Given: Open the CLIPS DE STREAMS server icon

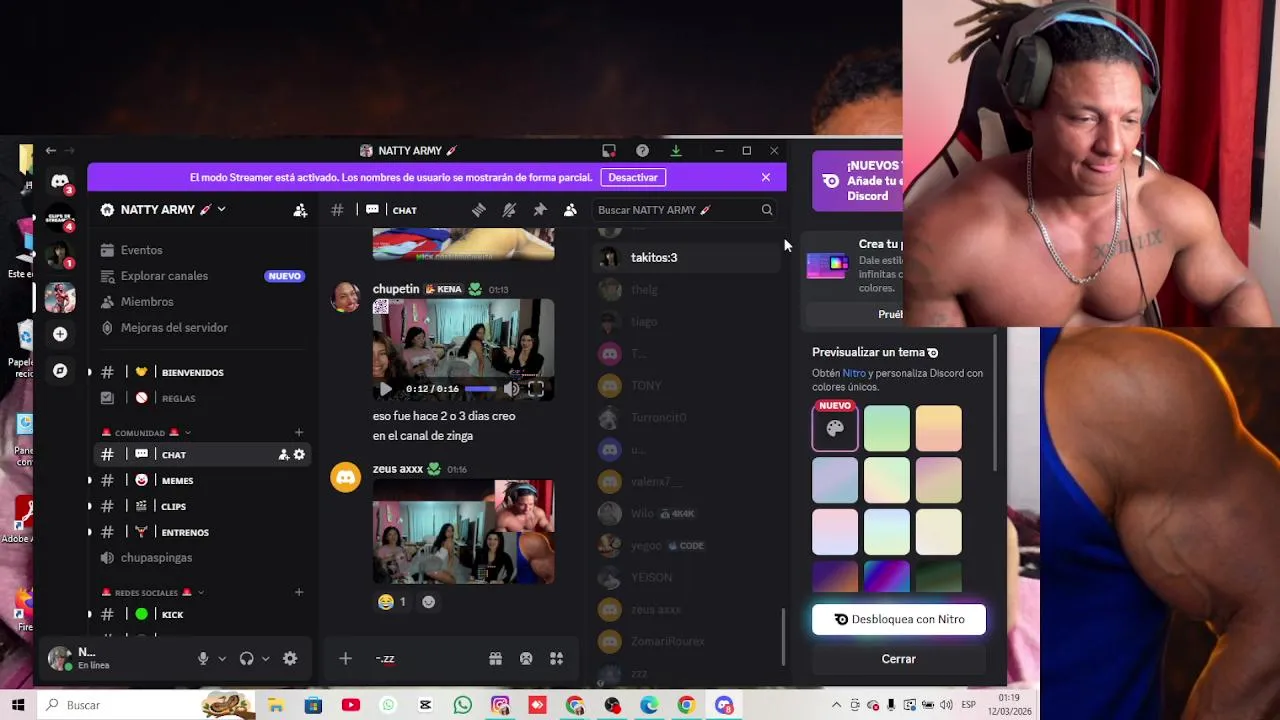Looking at the screenshot, I should click(x=60, y=219).
